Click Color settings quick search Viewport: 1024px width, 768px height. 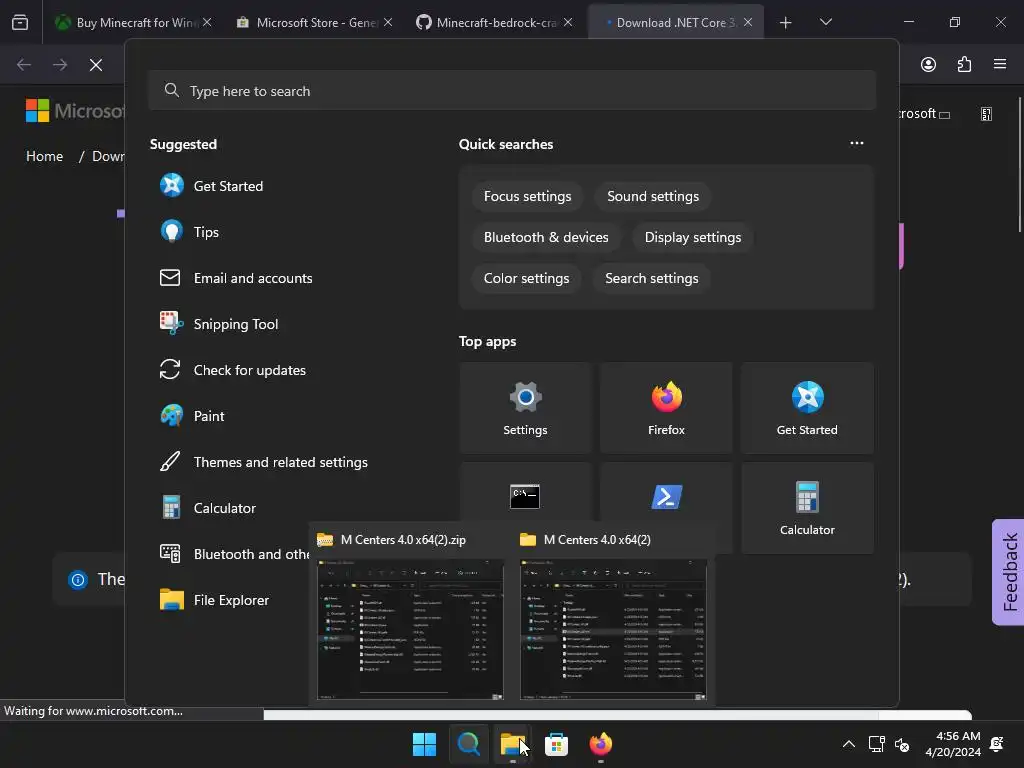526,278
